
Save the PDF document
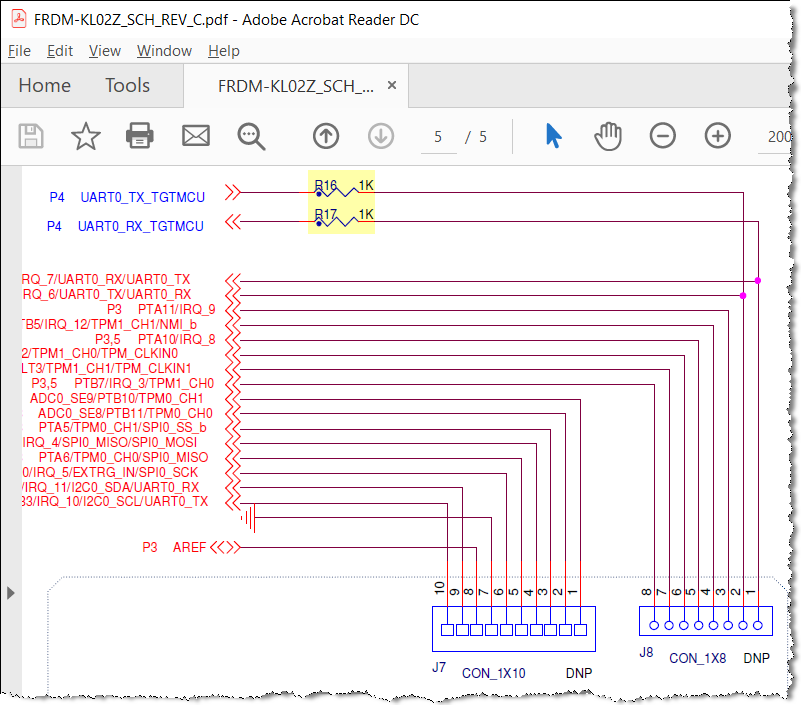click(30, 135)
